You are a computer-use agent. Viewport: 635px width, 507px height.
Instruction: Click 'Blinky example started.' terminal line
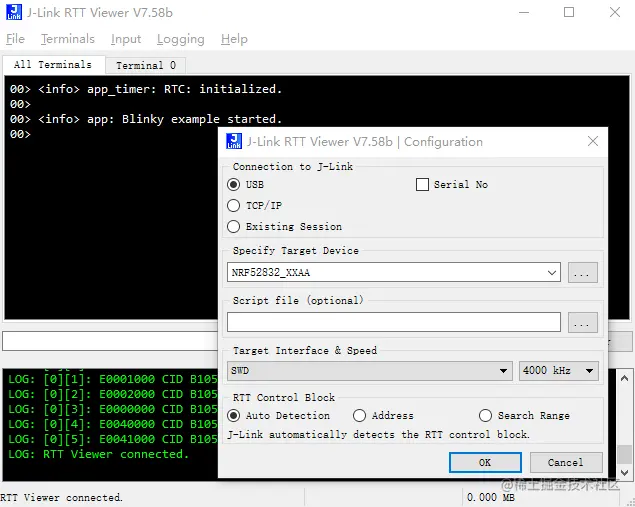pos(146,119)
